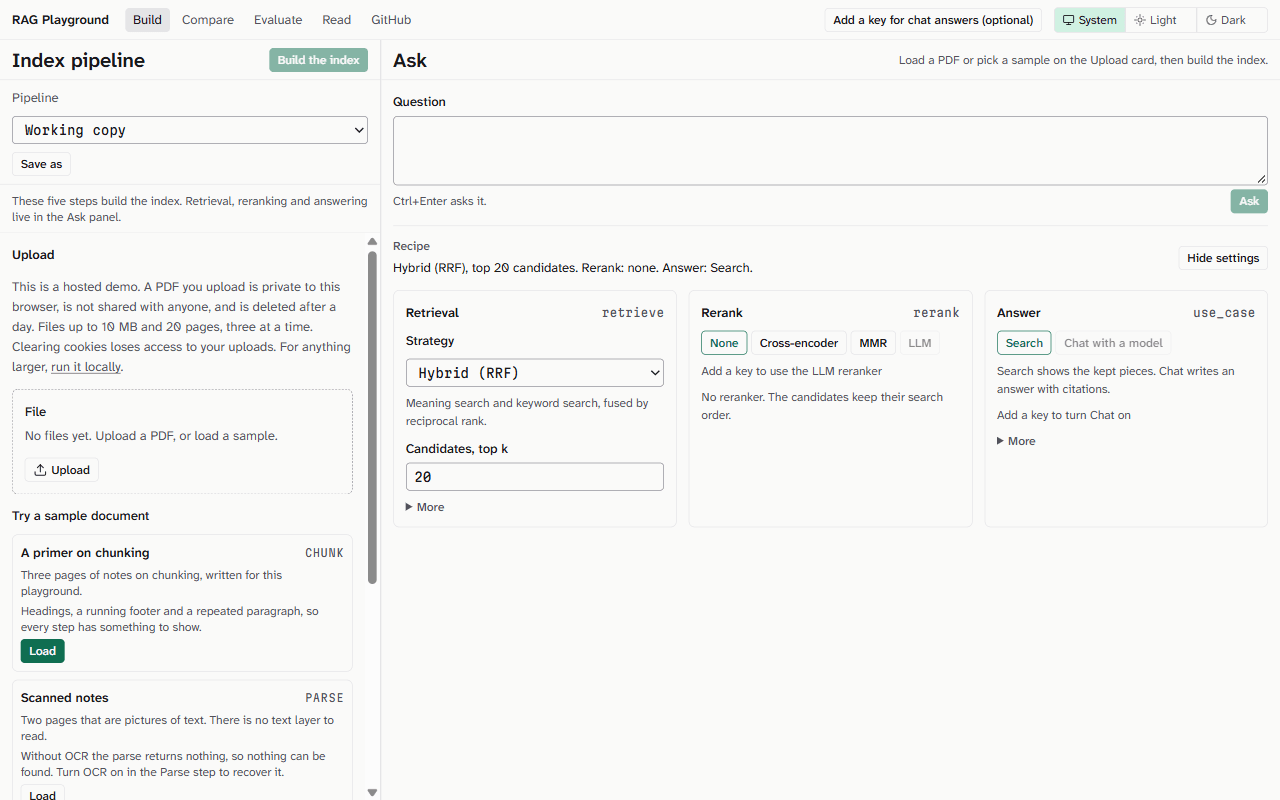Click the upload arrow icon in File box
The image size is (1280, 800).
(40, 470)
